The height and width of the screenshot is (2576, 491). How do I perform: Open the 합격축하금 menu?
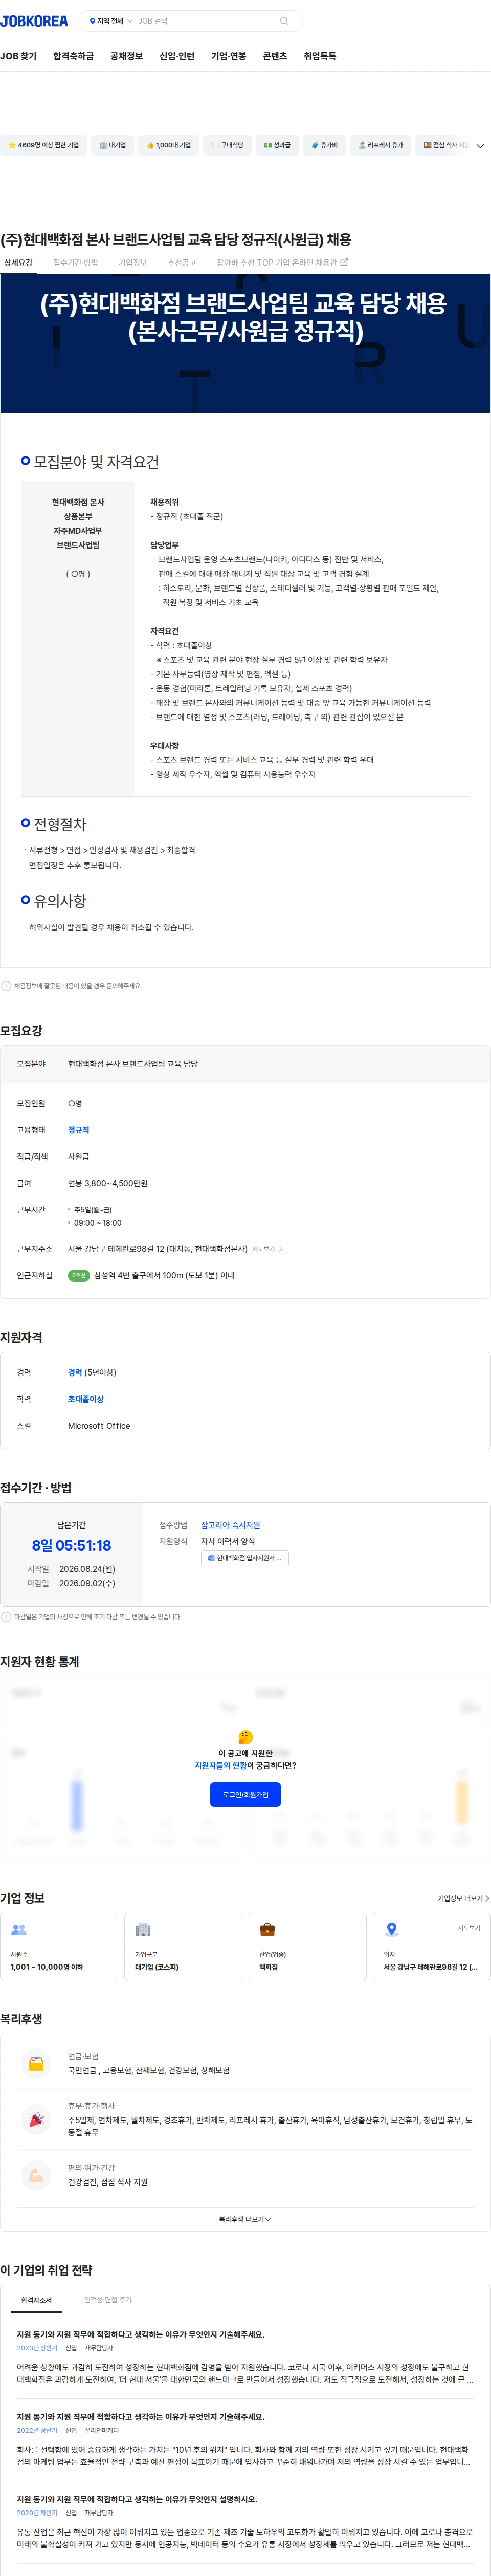(x=73, y=56)
